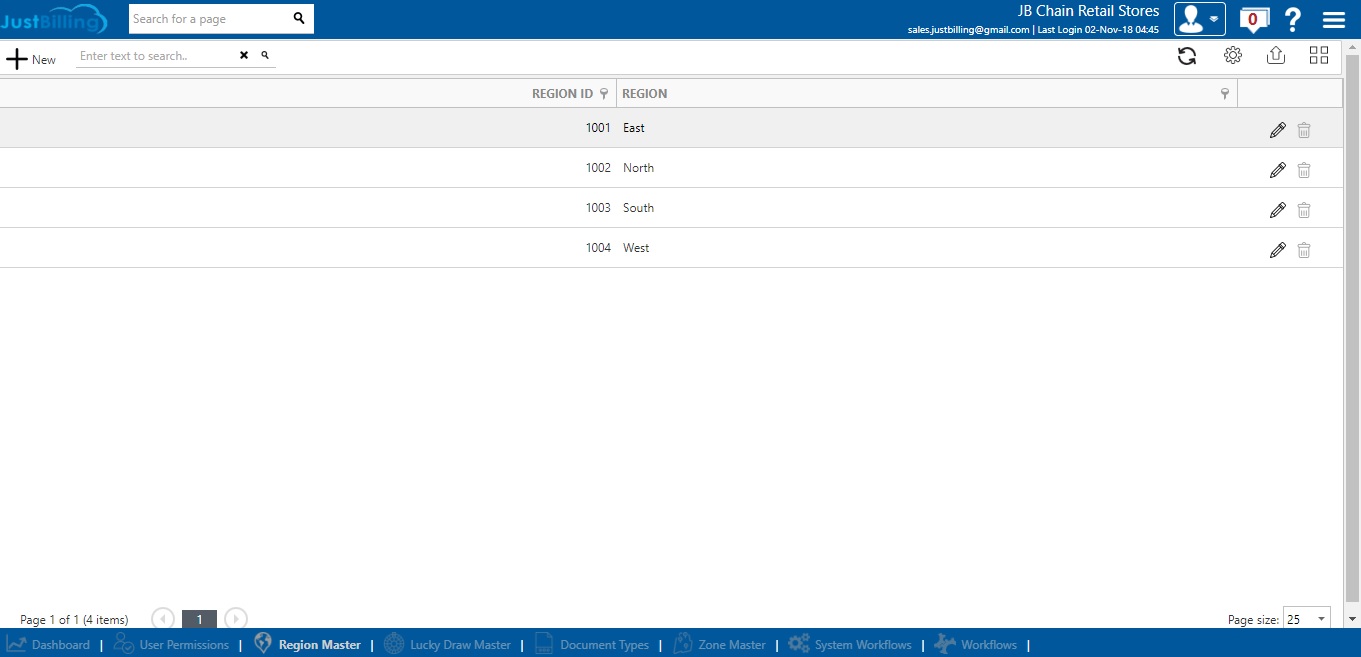Open the Workflows tab

976,645
